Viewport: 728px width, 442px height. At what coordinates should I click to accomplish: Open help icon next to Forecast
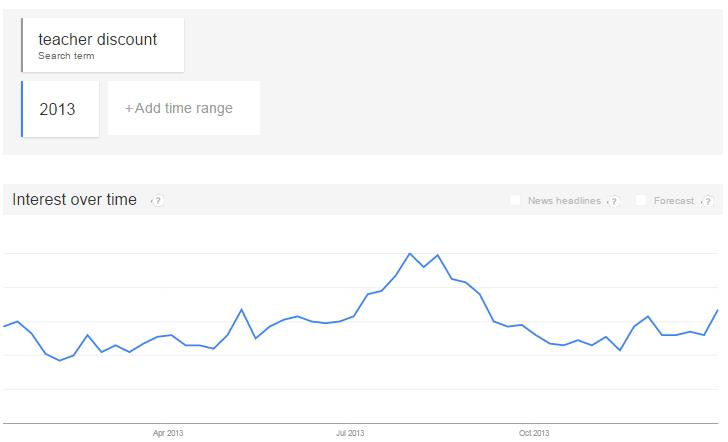708,201
